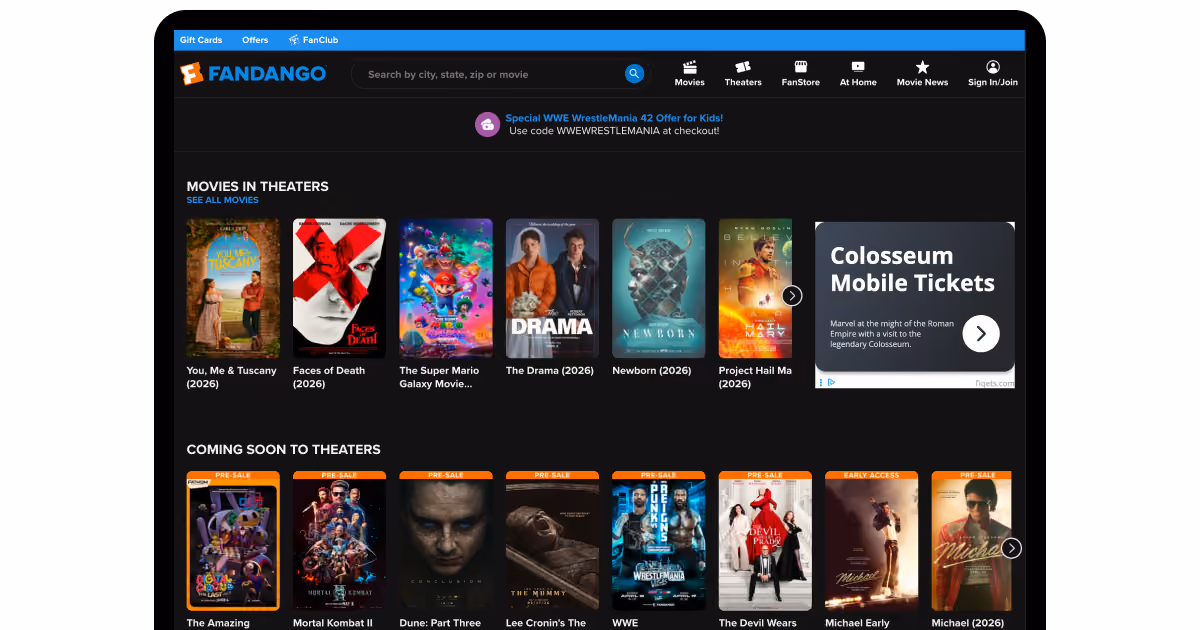Click The Drama (2026) title
This screenshot has height=630, width=1200.
[550, 371]
